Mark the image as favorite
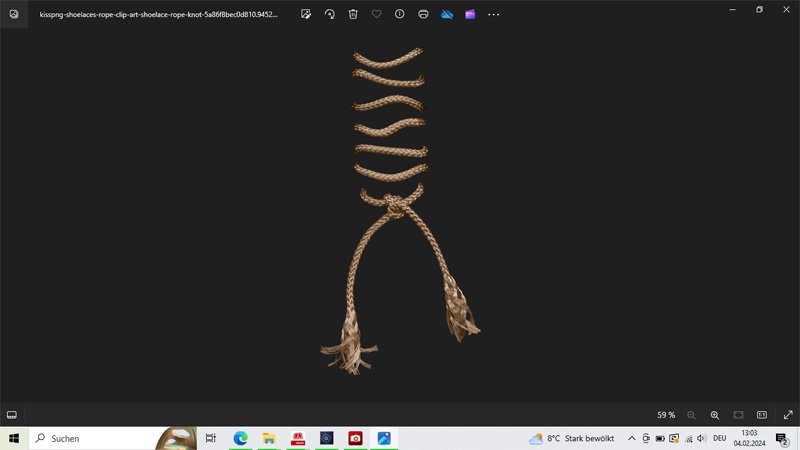The width and height of the screenshot is (800, 450). pyautogui.click(x=376, y=15)
